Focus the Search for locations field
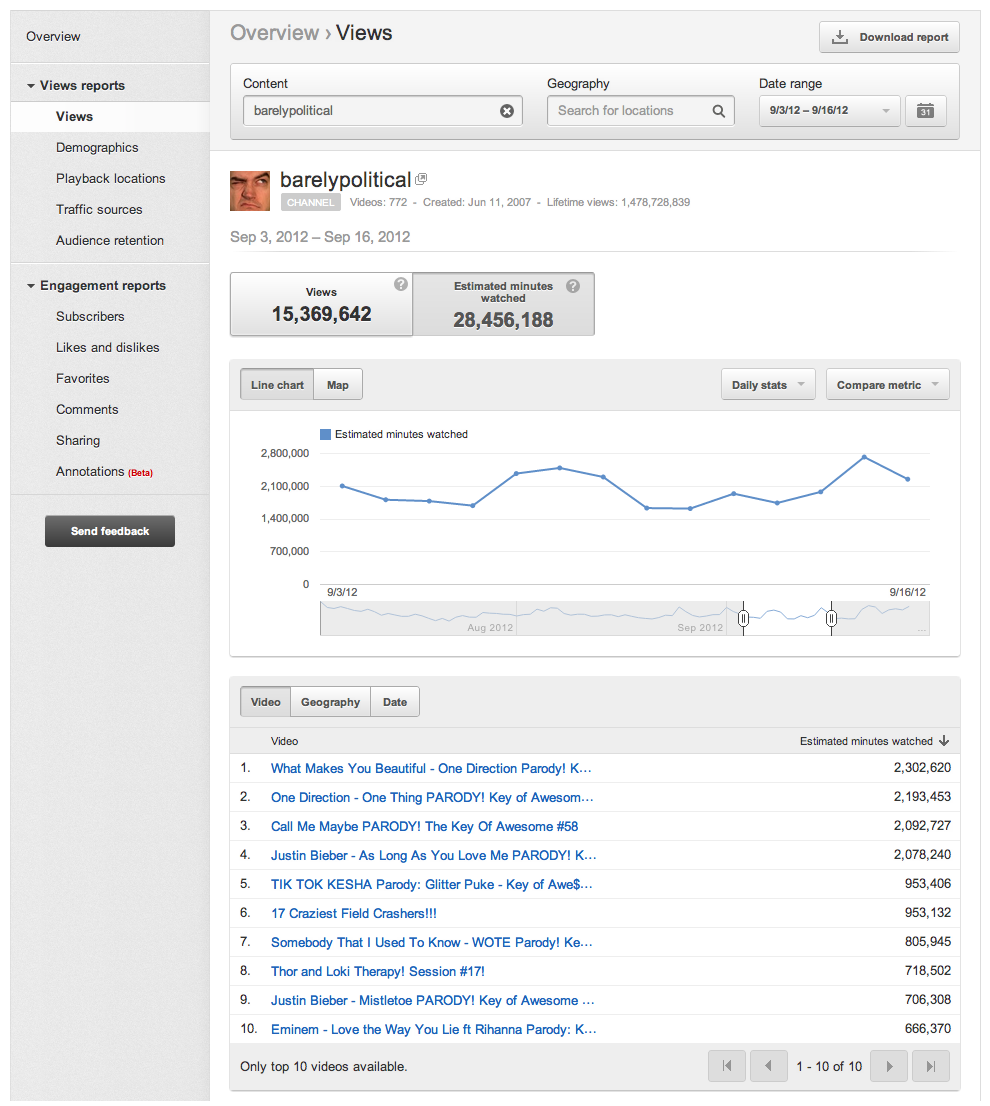 click(641, 111)
